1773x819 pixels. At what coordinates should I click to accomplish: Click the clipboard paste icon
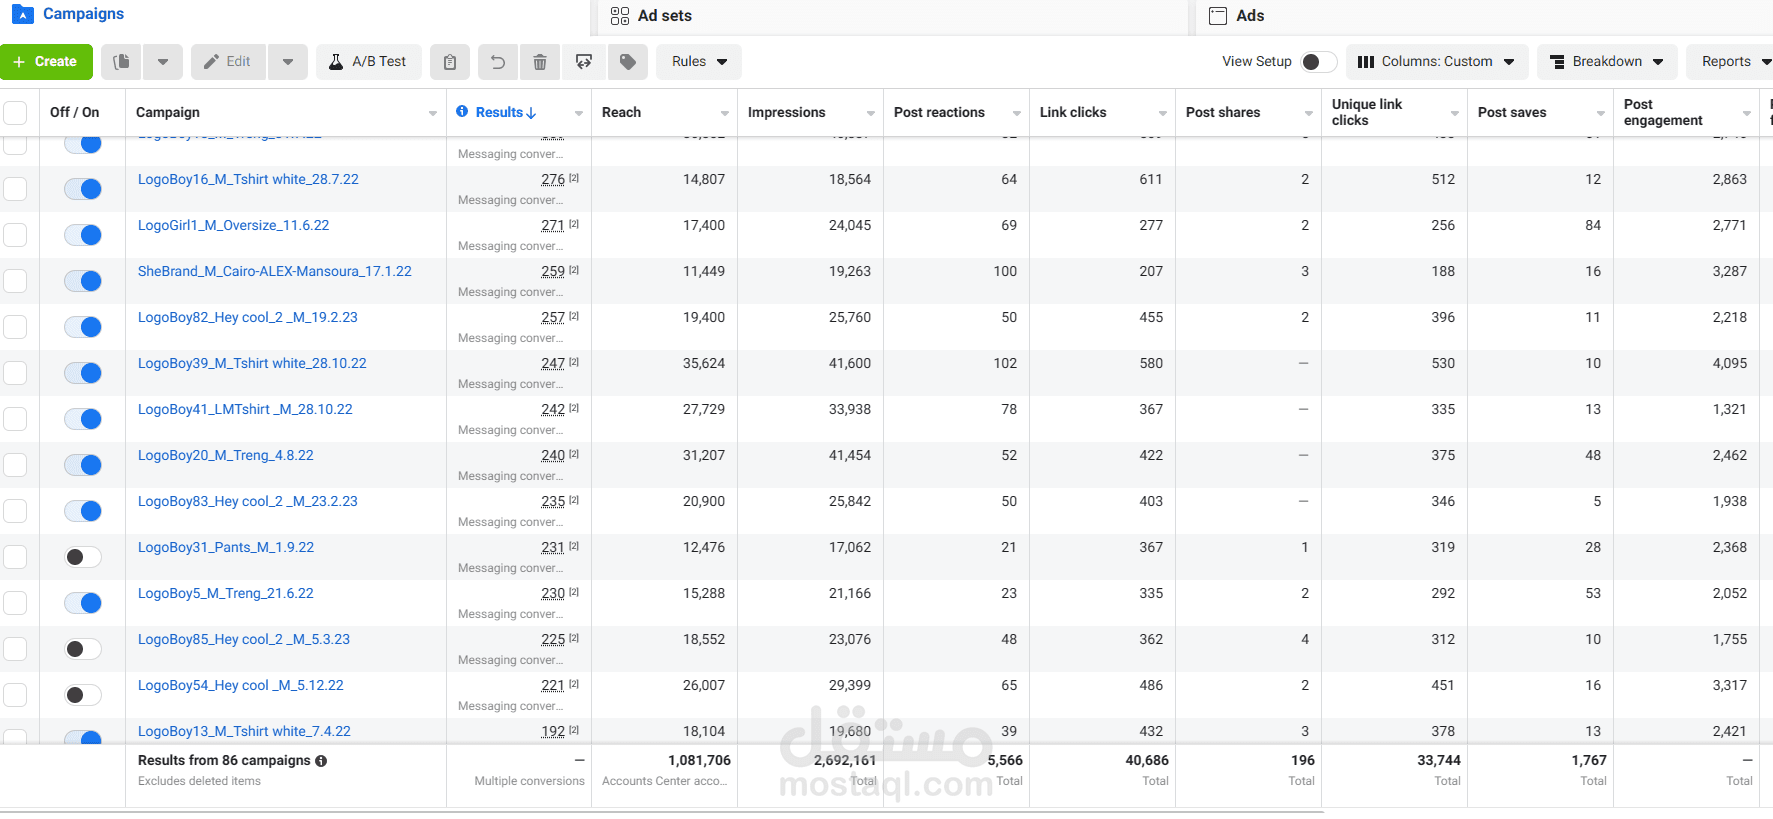pos(450,62)
